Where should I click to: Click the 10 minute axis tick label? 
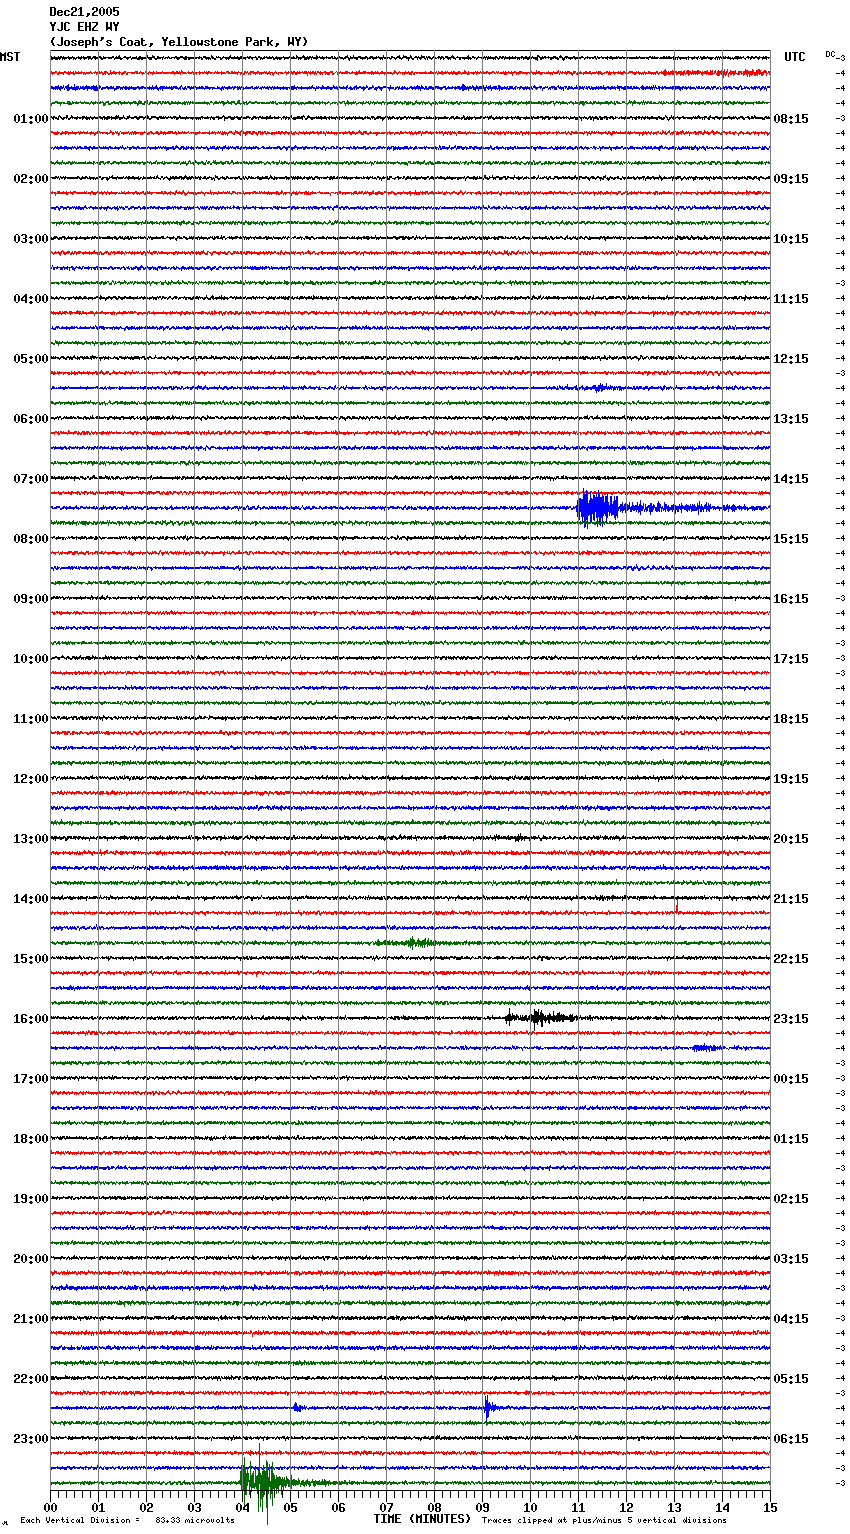point(530,1507)
